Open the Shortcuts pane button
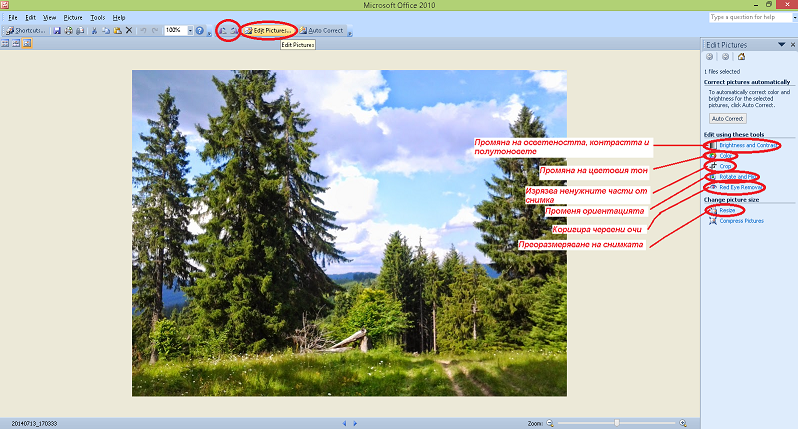 tap(25, 31)
